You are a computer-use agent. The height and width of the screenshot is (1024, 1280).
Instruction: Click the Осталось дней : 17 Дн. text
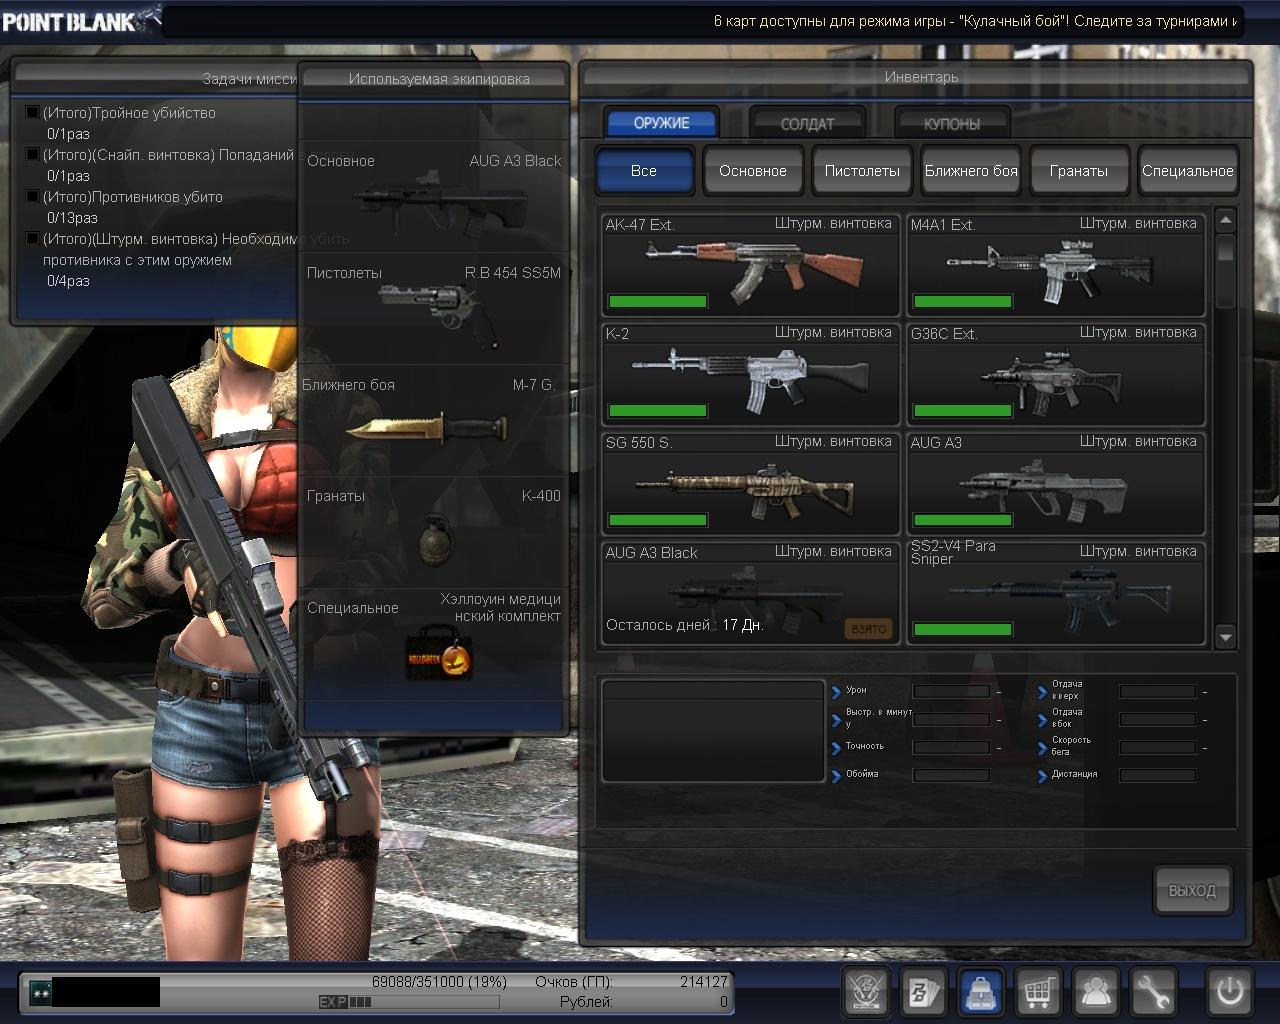685,625
